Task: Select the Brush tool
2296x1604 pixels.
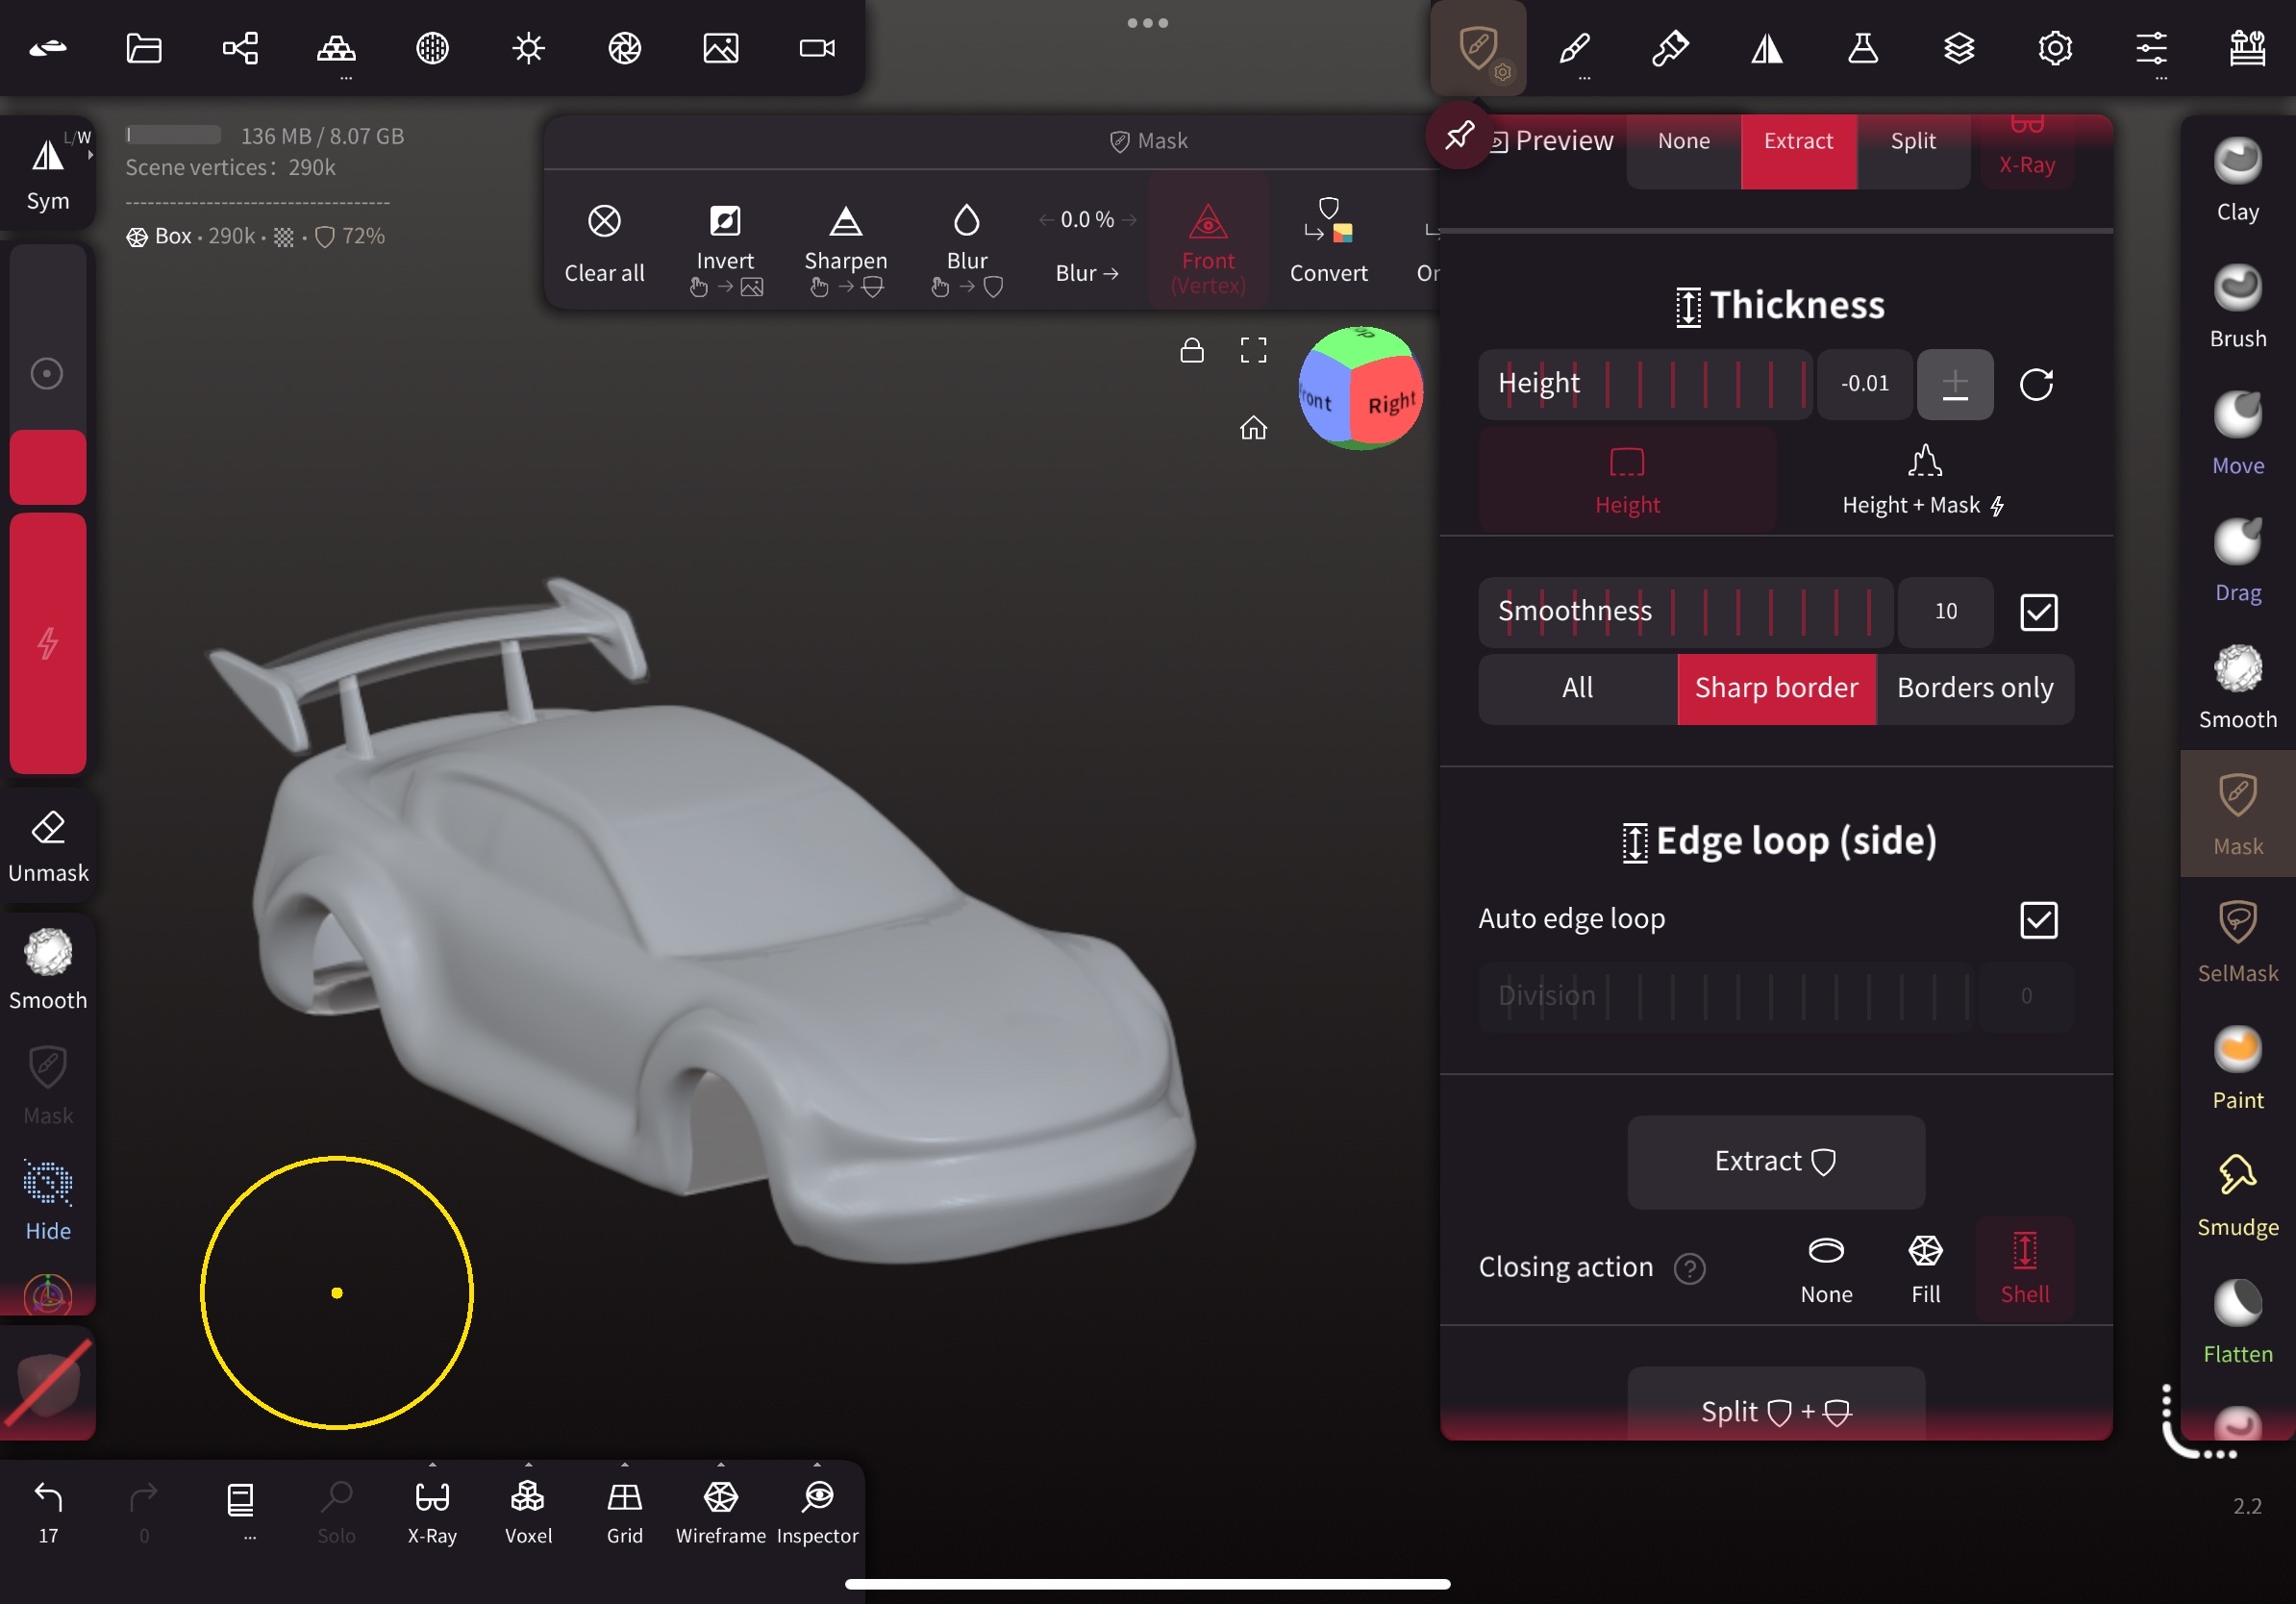Action: [x=2237, y=307]
